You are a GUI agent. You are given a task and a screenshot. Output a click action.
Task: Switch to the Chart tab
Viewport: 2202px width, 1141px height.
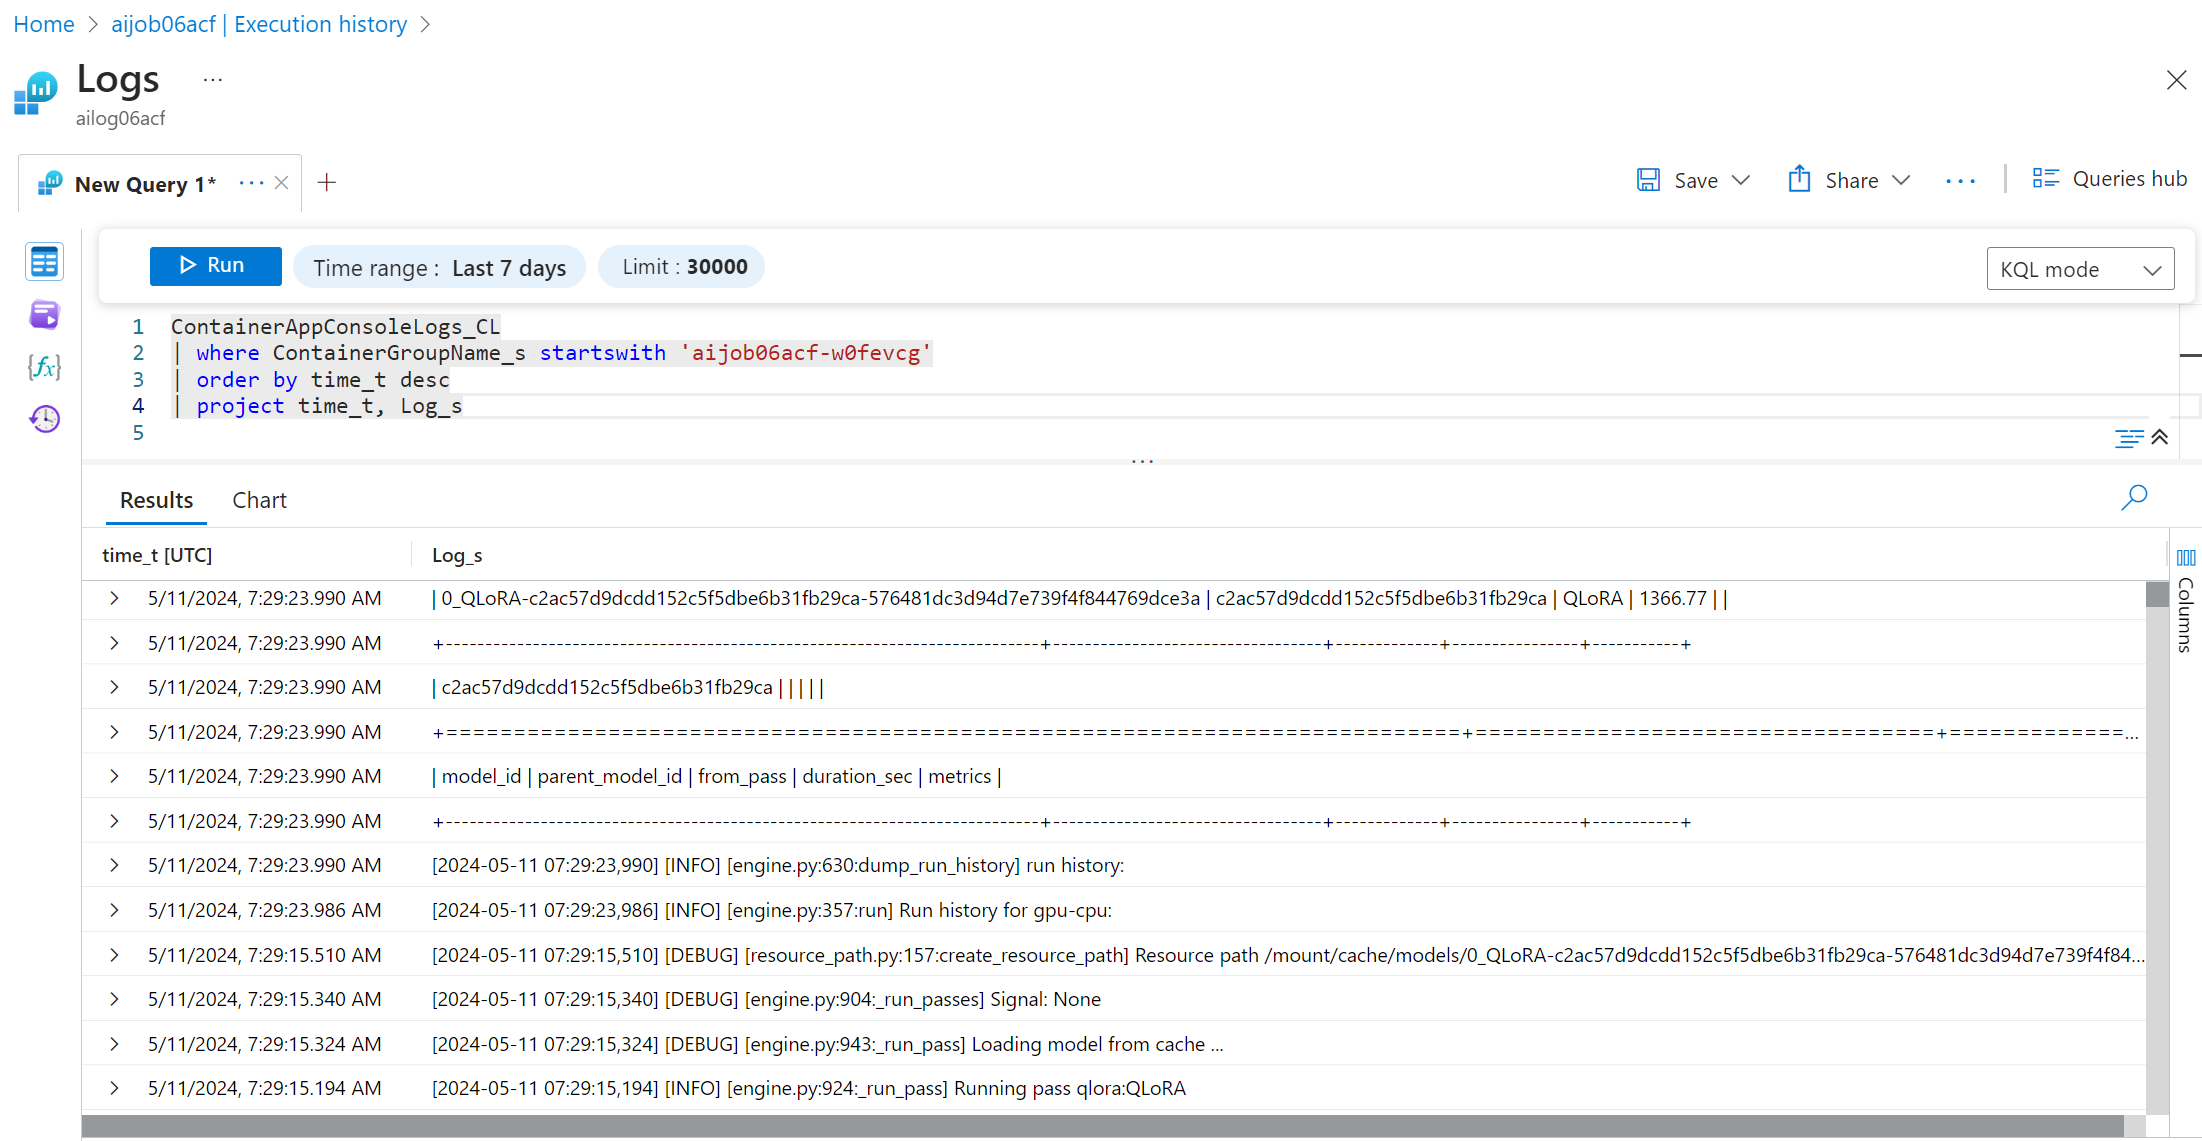tap(259, 500)
